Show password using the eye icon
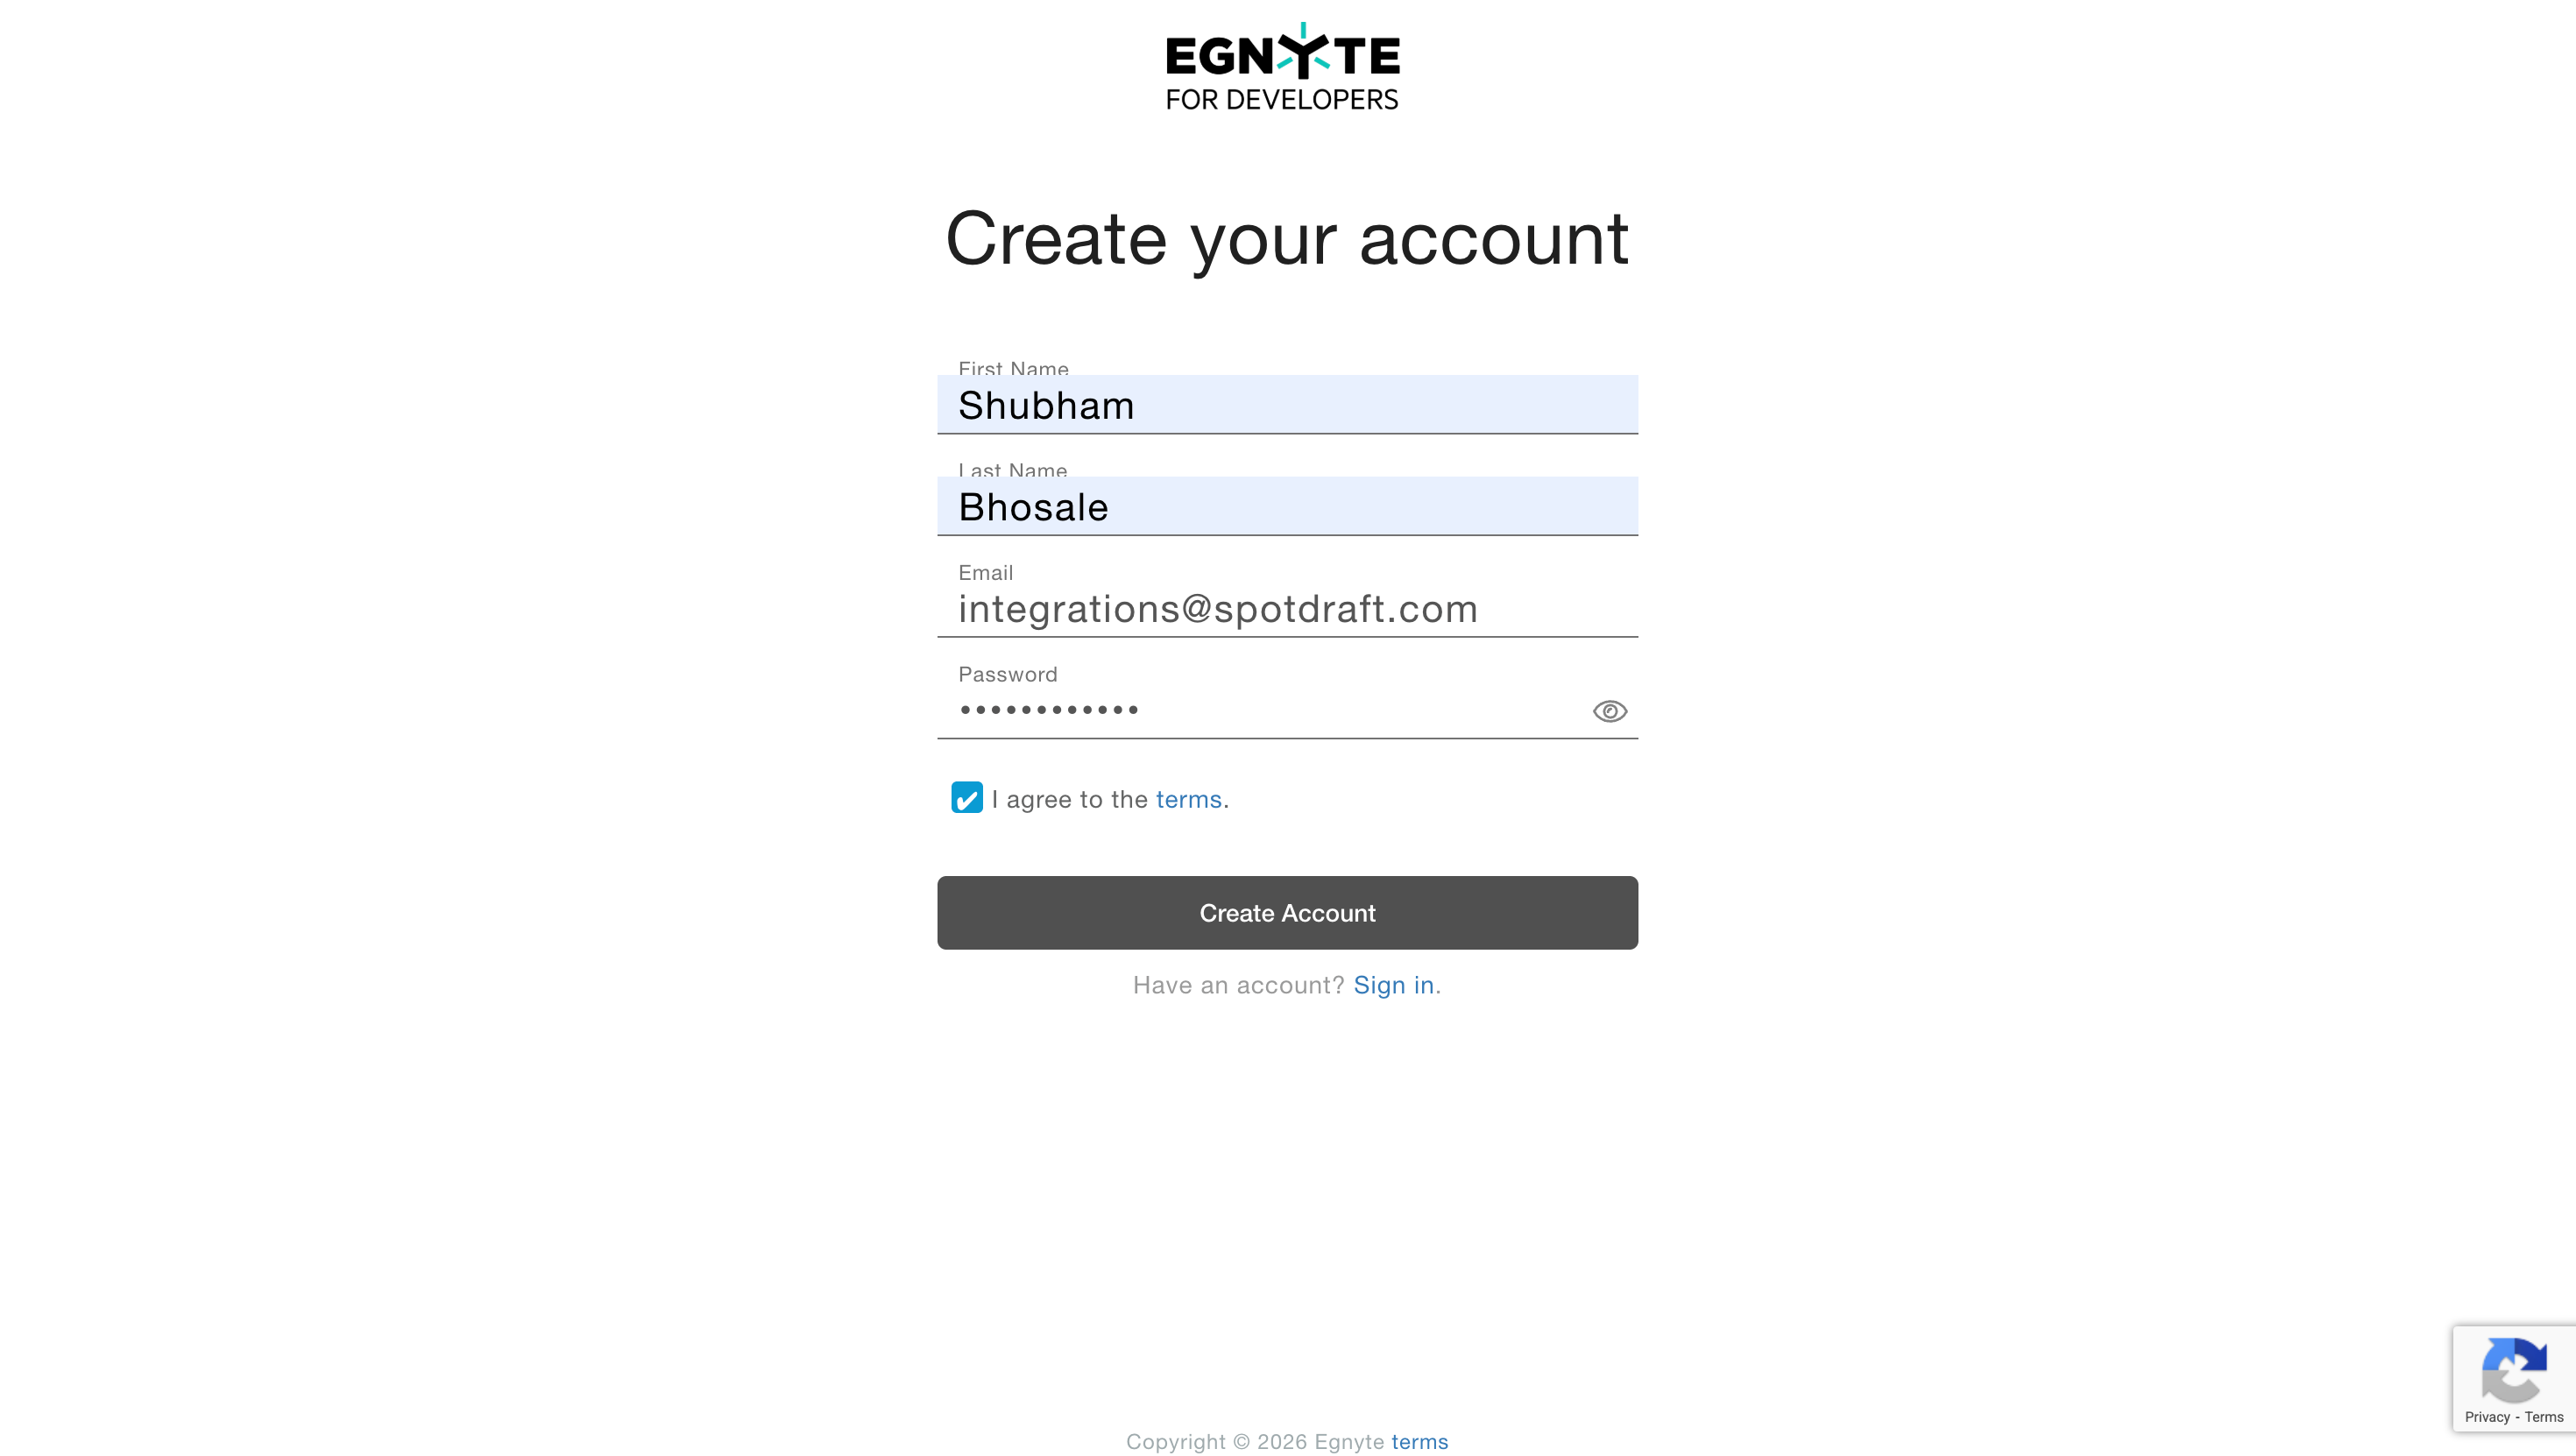The width and height of the screenshot is (2576, 1456). [x=1609, y=711]
